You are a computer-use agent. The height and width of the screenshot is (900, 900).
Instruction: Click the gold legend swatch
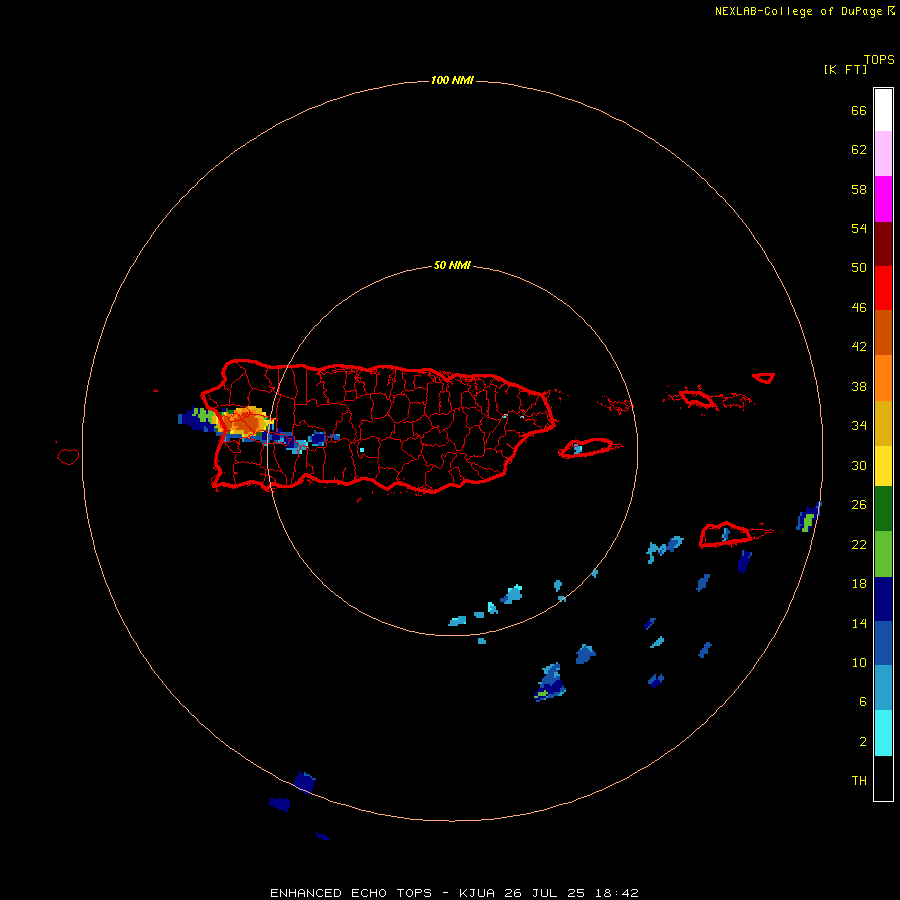(x=883, y=423)
